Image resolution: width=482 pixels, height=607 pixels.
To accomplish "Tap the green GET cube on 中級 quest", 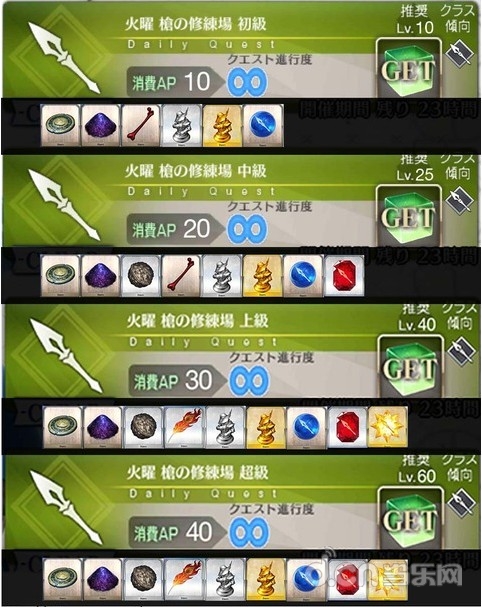I will click(408, 215).
